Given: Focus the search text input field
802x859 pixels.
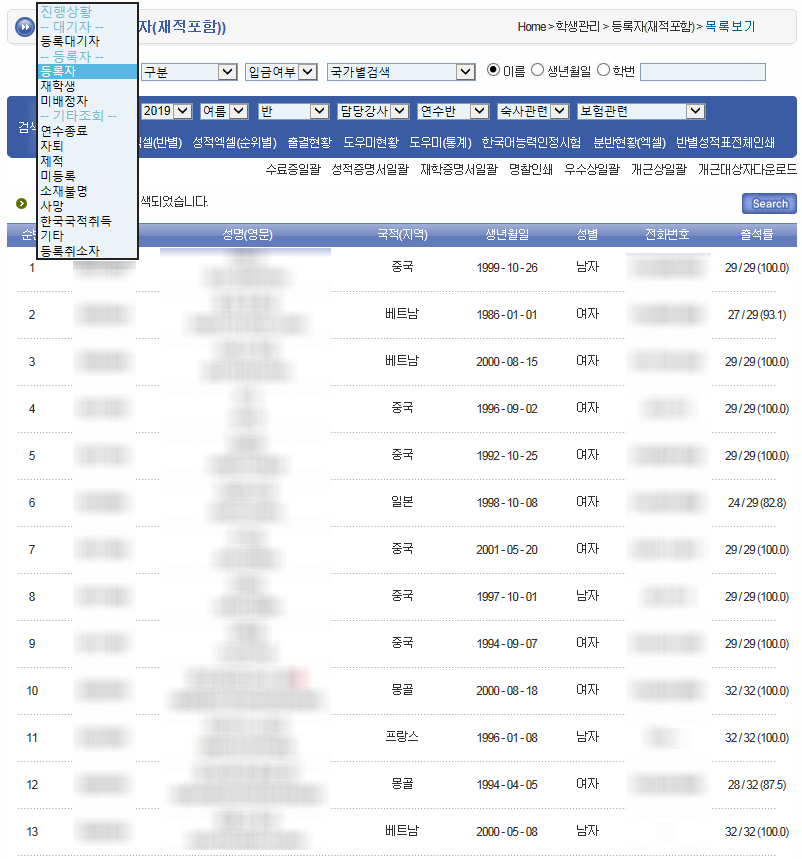Looking at the screenshot, I should pos(702,72).
